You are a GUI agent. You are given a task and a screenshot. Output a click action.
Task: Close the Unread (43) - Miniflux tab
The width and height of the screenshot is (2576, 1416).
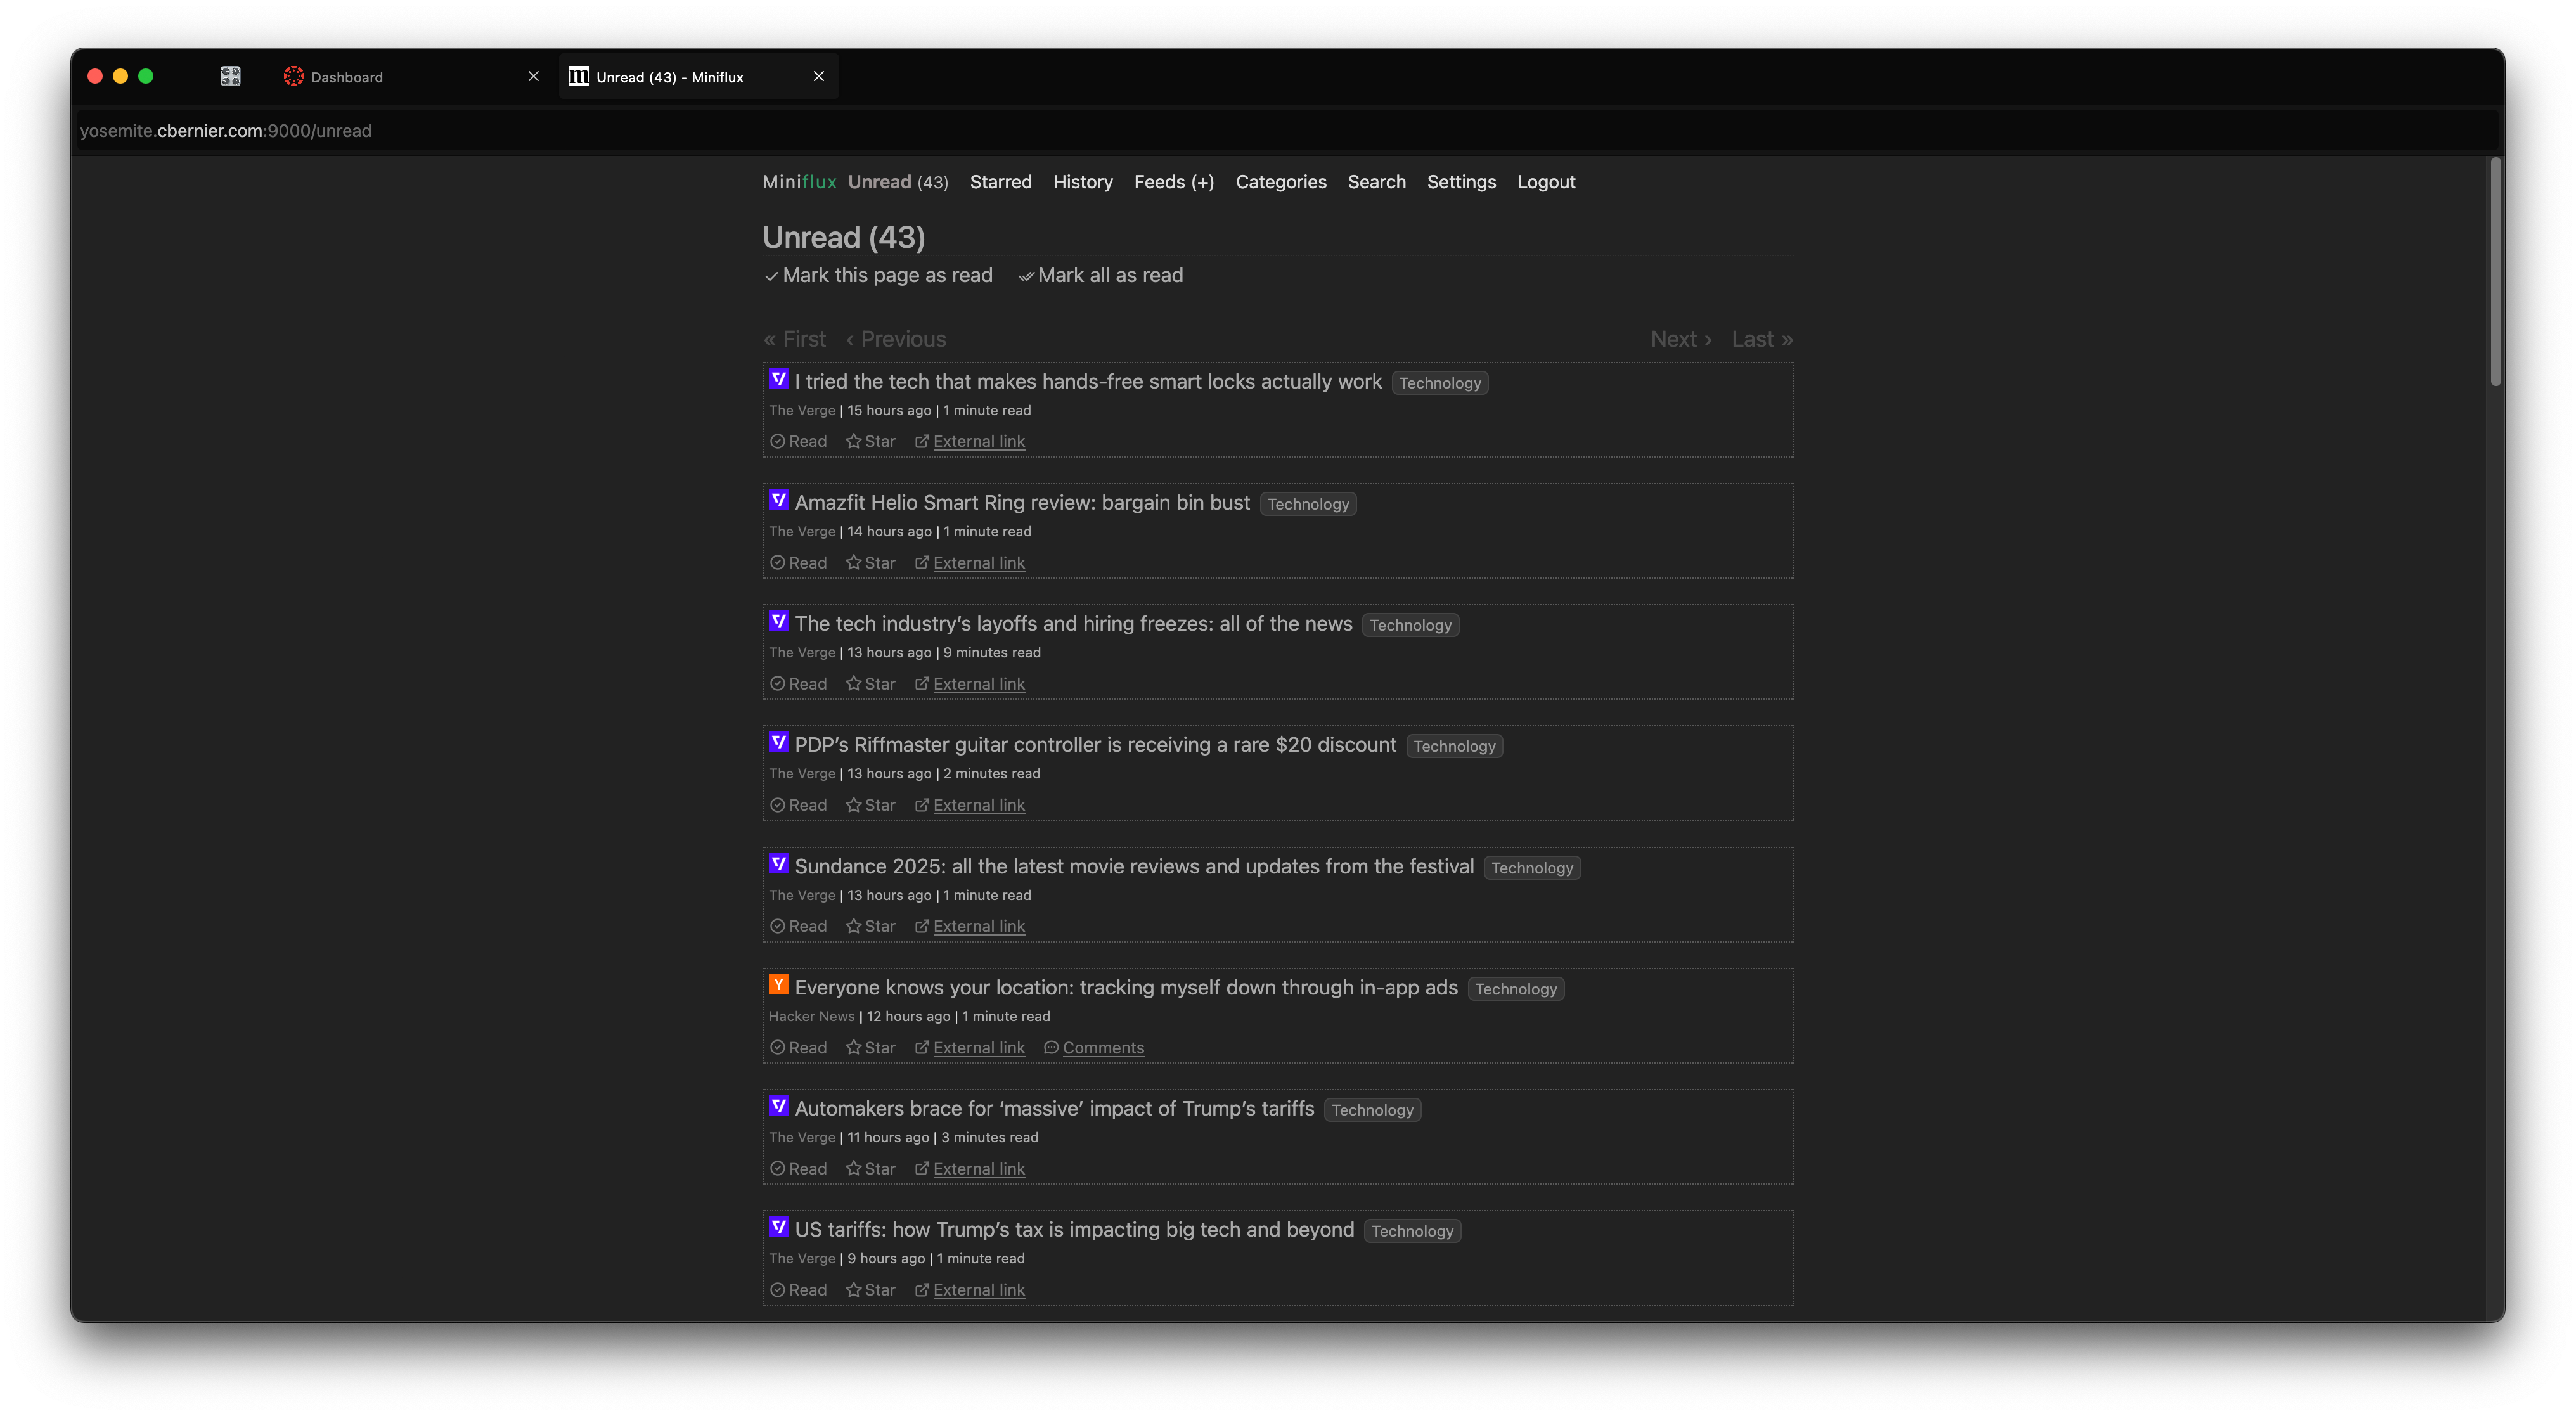[818, 76]
